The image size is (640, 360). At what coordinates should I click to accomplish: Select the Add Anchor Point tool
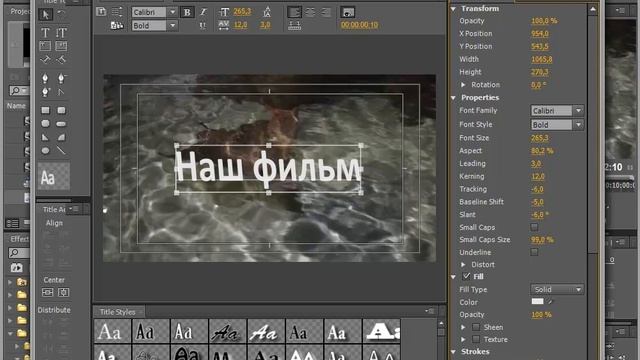coord(45,92)
